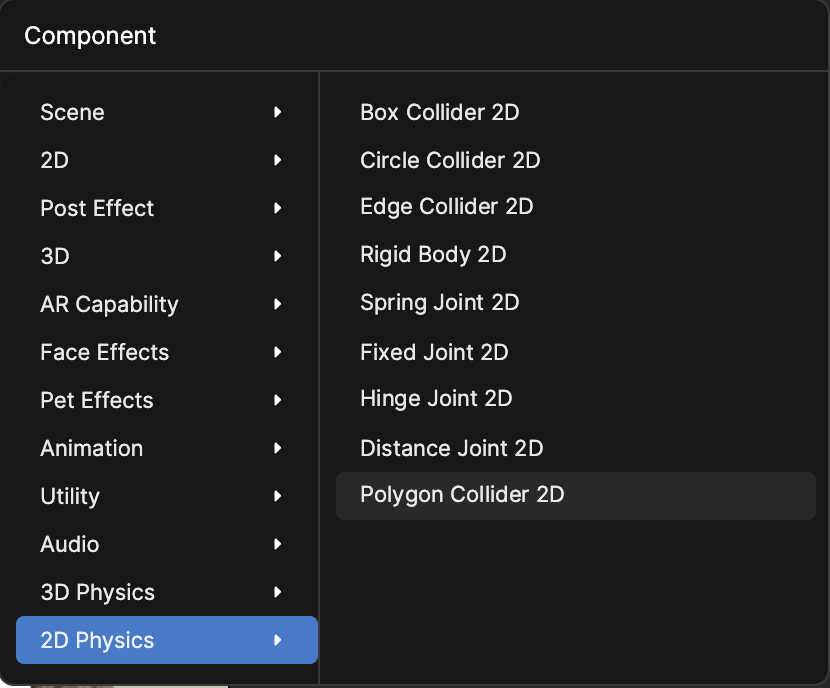Open the Pet Effects category
This screenshot has width=830, height=688.
pos(167,400)
